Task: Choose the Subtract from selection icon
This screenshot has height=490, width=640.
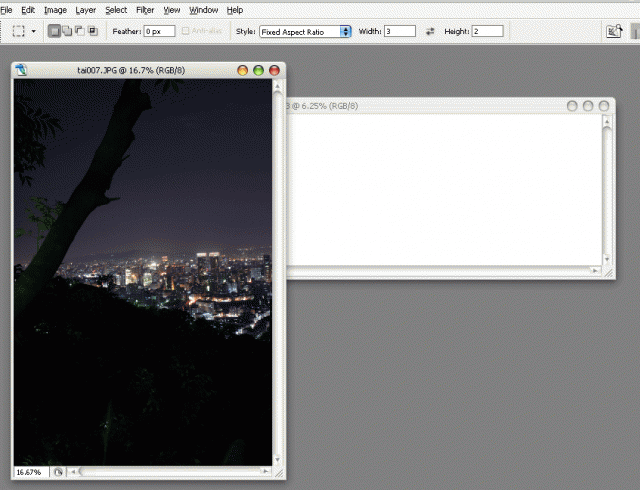Action: (80, 31)
